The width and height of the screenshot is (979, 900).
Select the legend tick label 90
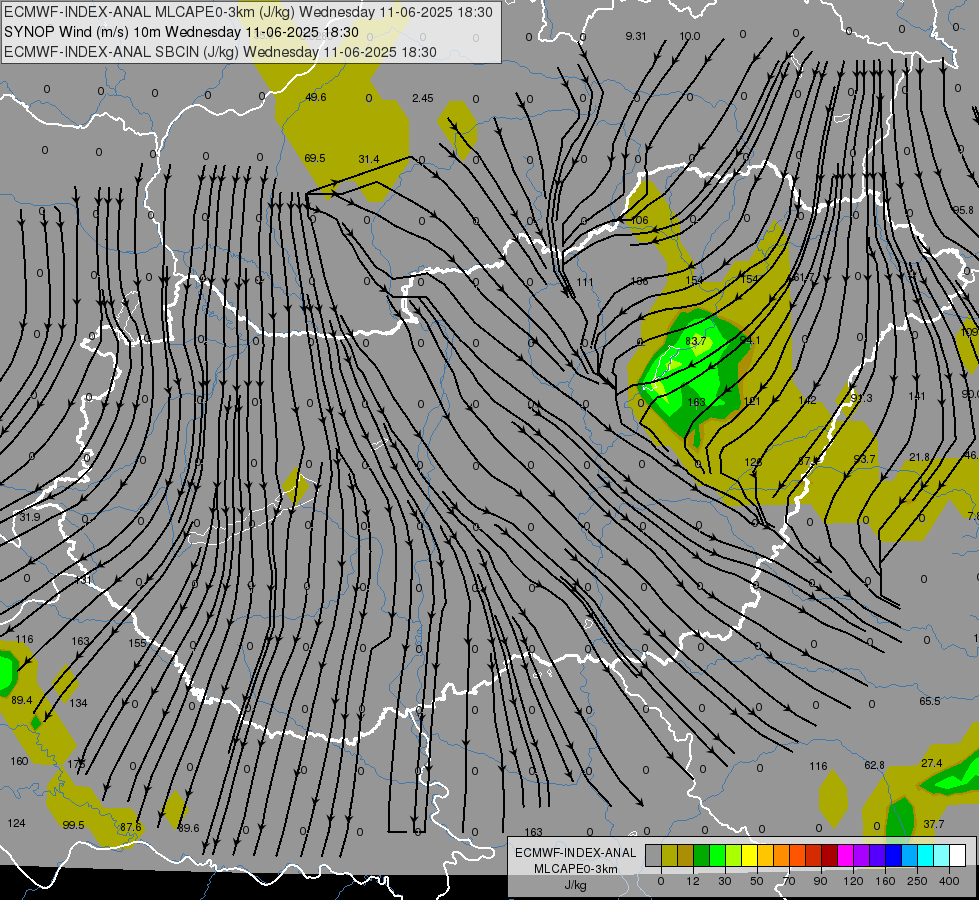(x=821, y=881)
